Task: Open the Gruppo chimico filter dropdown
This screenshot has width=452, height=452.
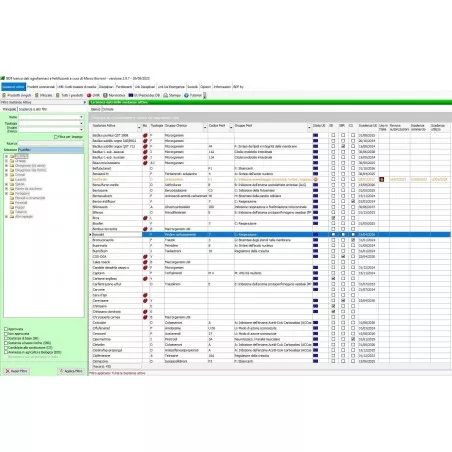Action: tap(81, 130)
